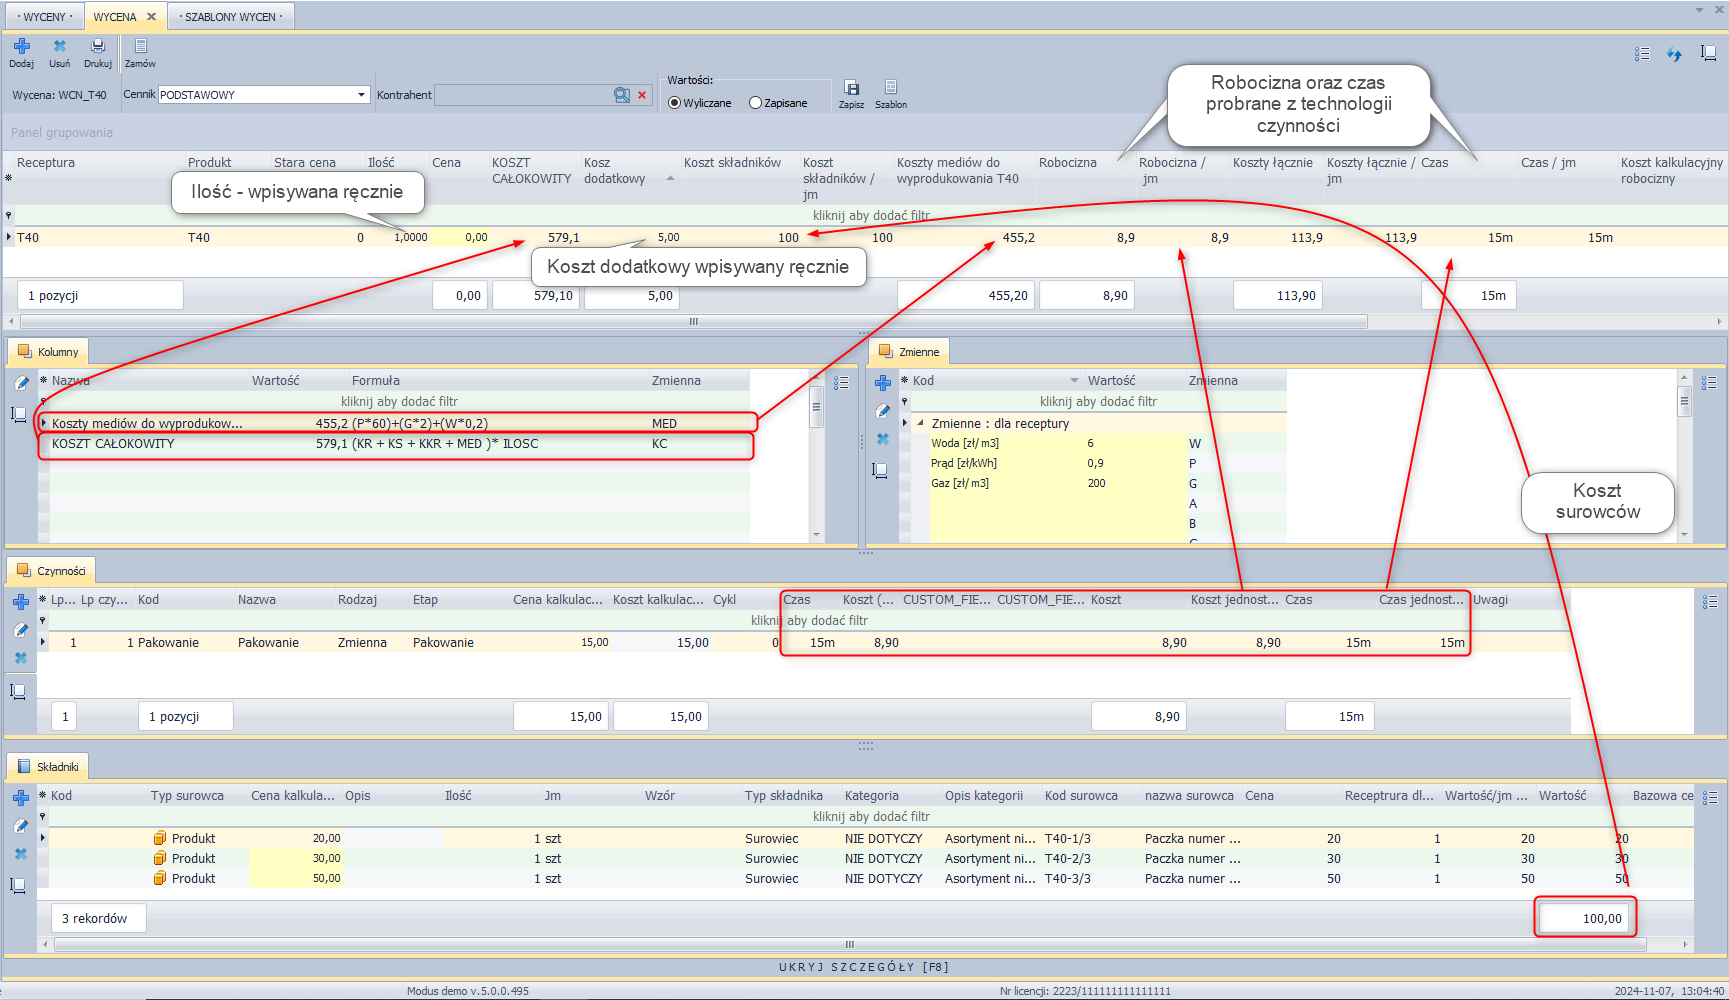1729x1000 pixels.
Task: Open the Szablon template icon
Action: click(891, 88)
